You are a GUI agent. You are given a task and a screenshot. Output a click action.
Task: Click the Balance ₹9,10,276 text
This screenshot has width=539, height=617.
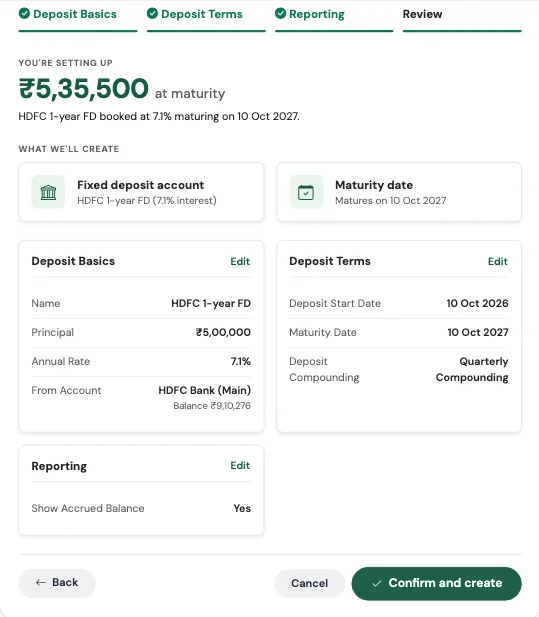click(212, 406)
